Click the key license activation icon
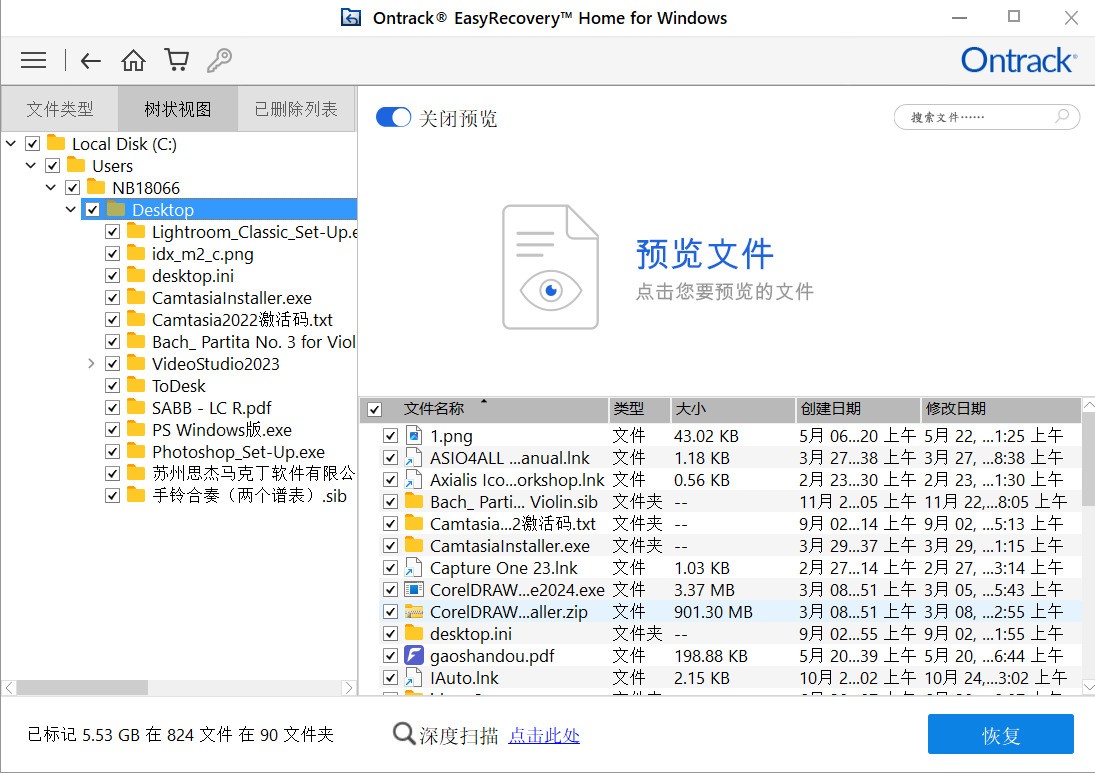Viewport: 1095px width, 773px height. click(220, 60)
